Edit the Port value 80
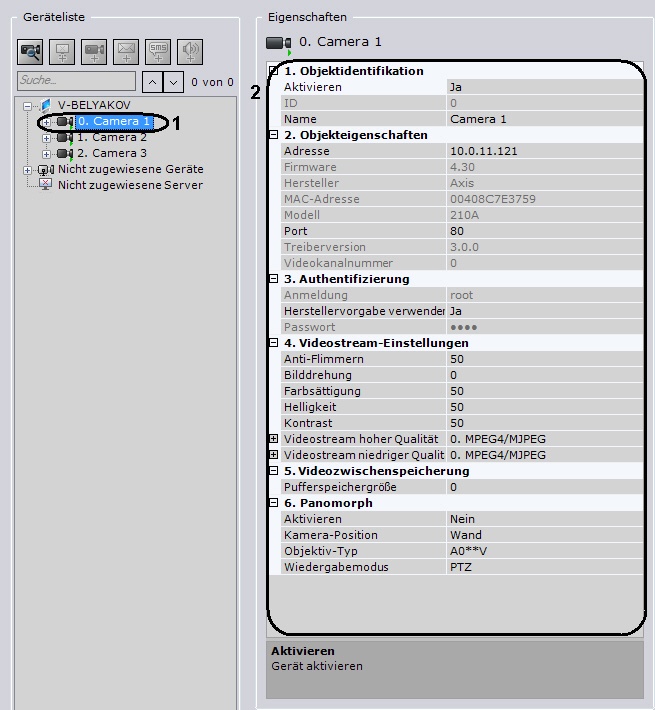This screenshot has width=655, height=710. pyautogui.click(x=545, y=231)
